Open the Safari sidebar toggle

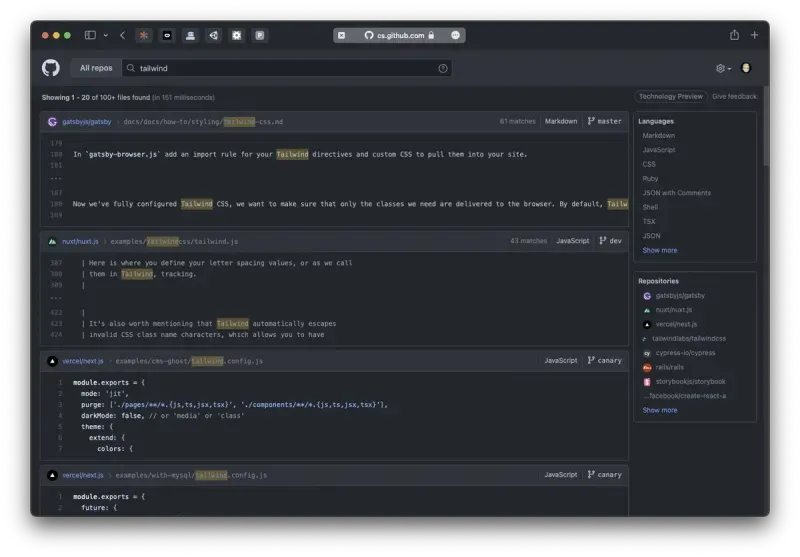coord(90,35)
